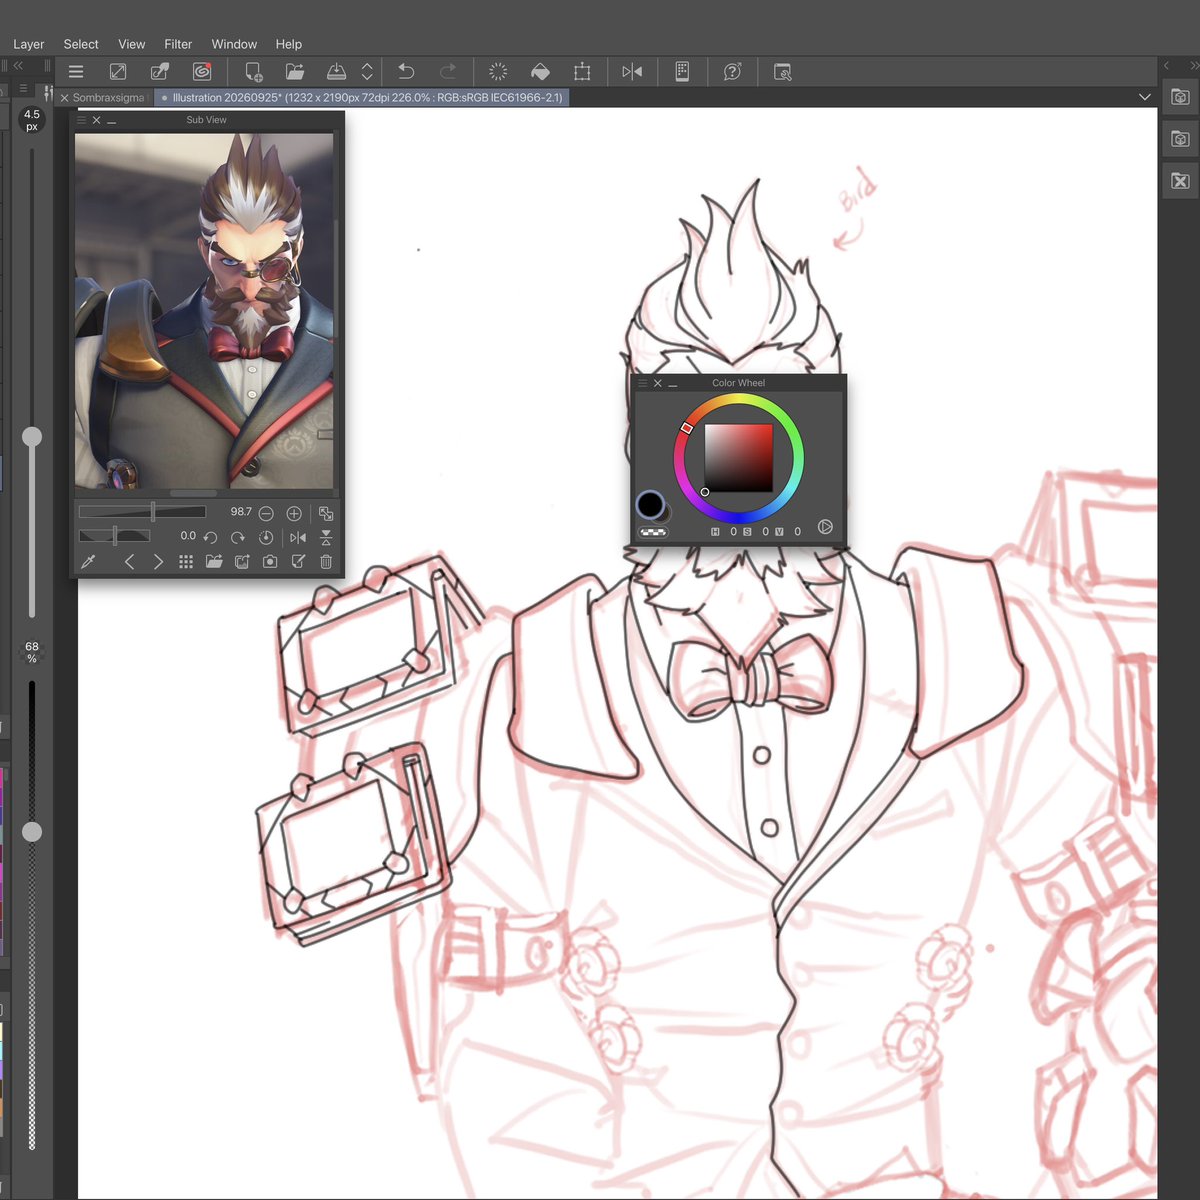1200x1200 pixels.
Task: Open the Select menu
Action: pyautogui.click(x=81, y=44)
